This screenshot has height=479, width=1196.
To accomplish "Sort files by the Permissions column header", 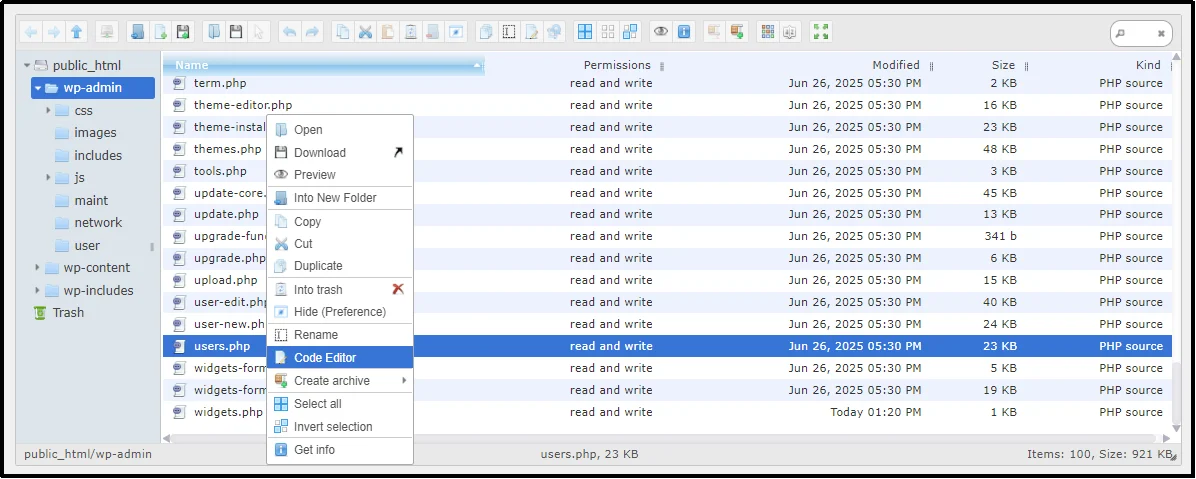I will pyautogui.click(x=617, y=65).
